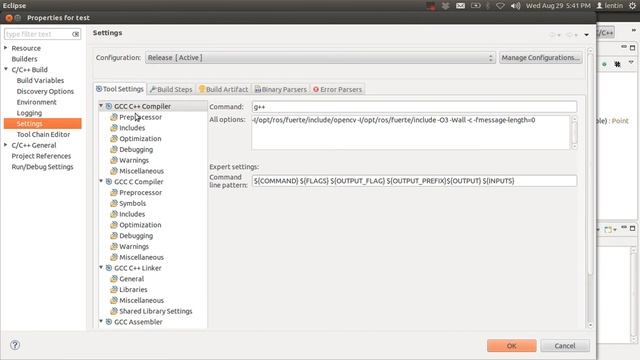Open Shared Library Settings item
This screenshot has height=360, width=640.
click(156, 311)
